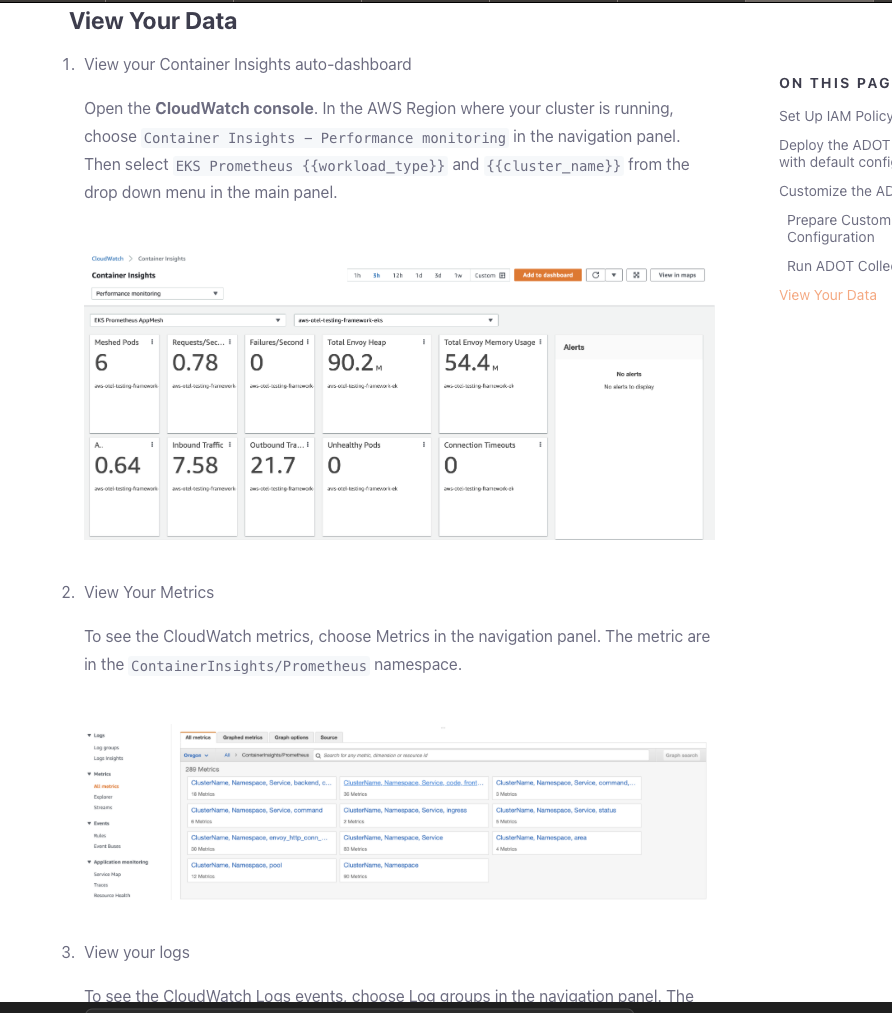Open the Set Up IAM Policy link
Screen dimensions: 892x1013
coord(835,116)
